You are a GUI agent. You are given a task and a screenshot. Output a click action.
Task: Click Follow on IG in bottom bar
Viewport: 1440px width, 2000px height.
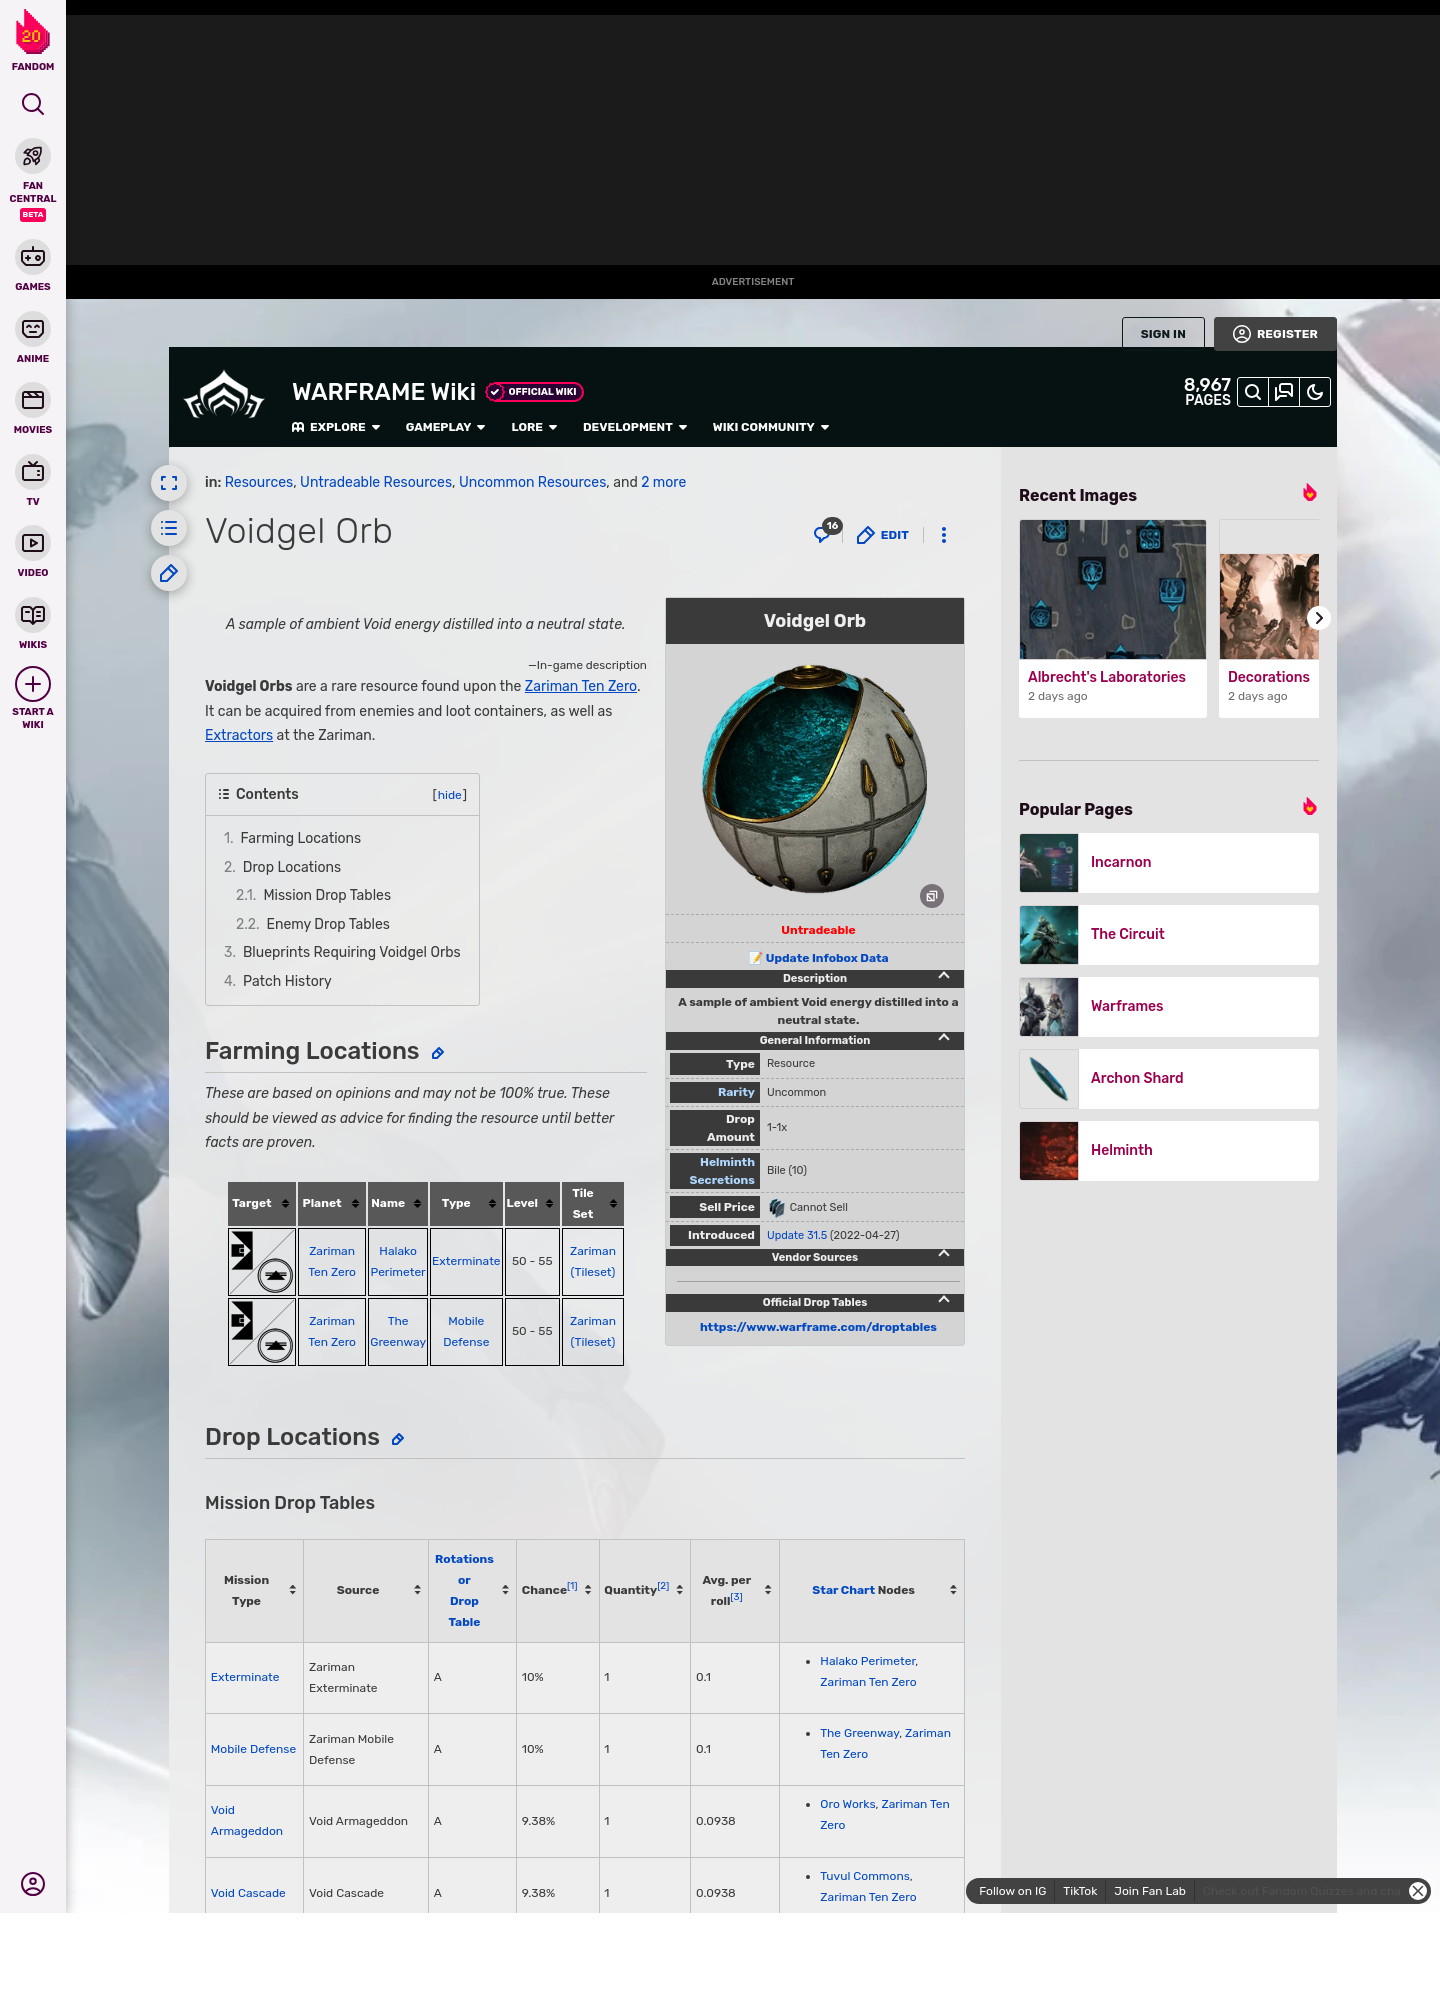pyautogui.click(x=1012, y=1891)
